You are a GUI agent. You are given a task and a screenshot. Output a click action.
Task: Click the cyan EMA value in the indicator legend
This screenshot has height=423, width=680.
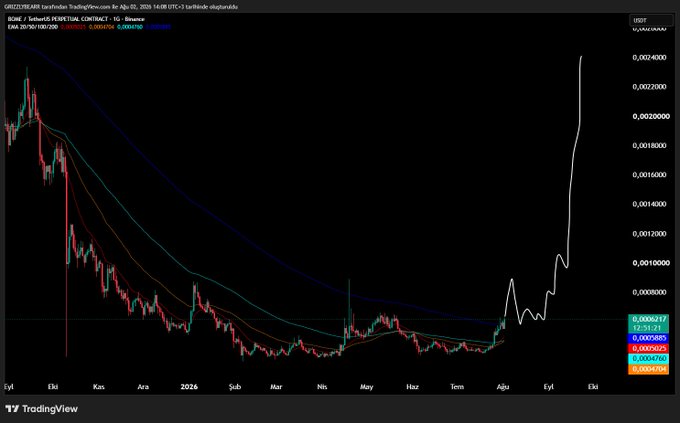coord(129,27)
